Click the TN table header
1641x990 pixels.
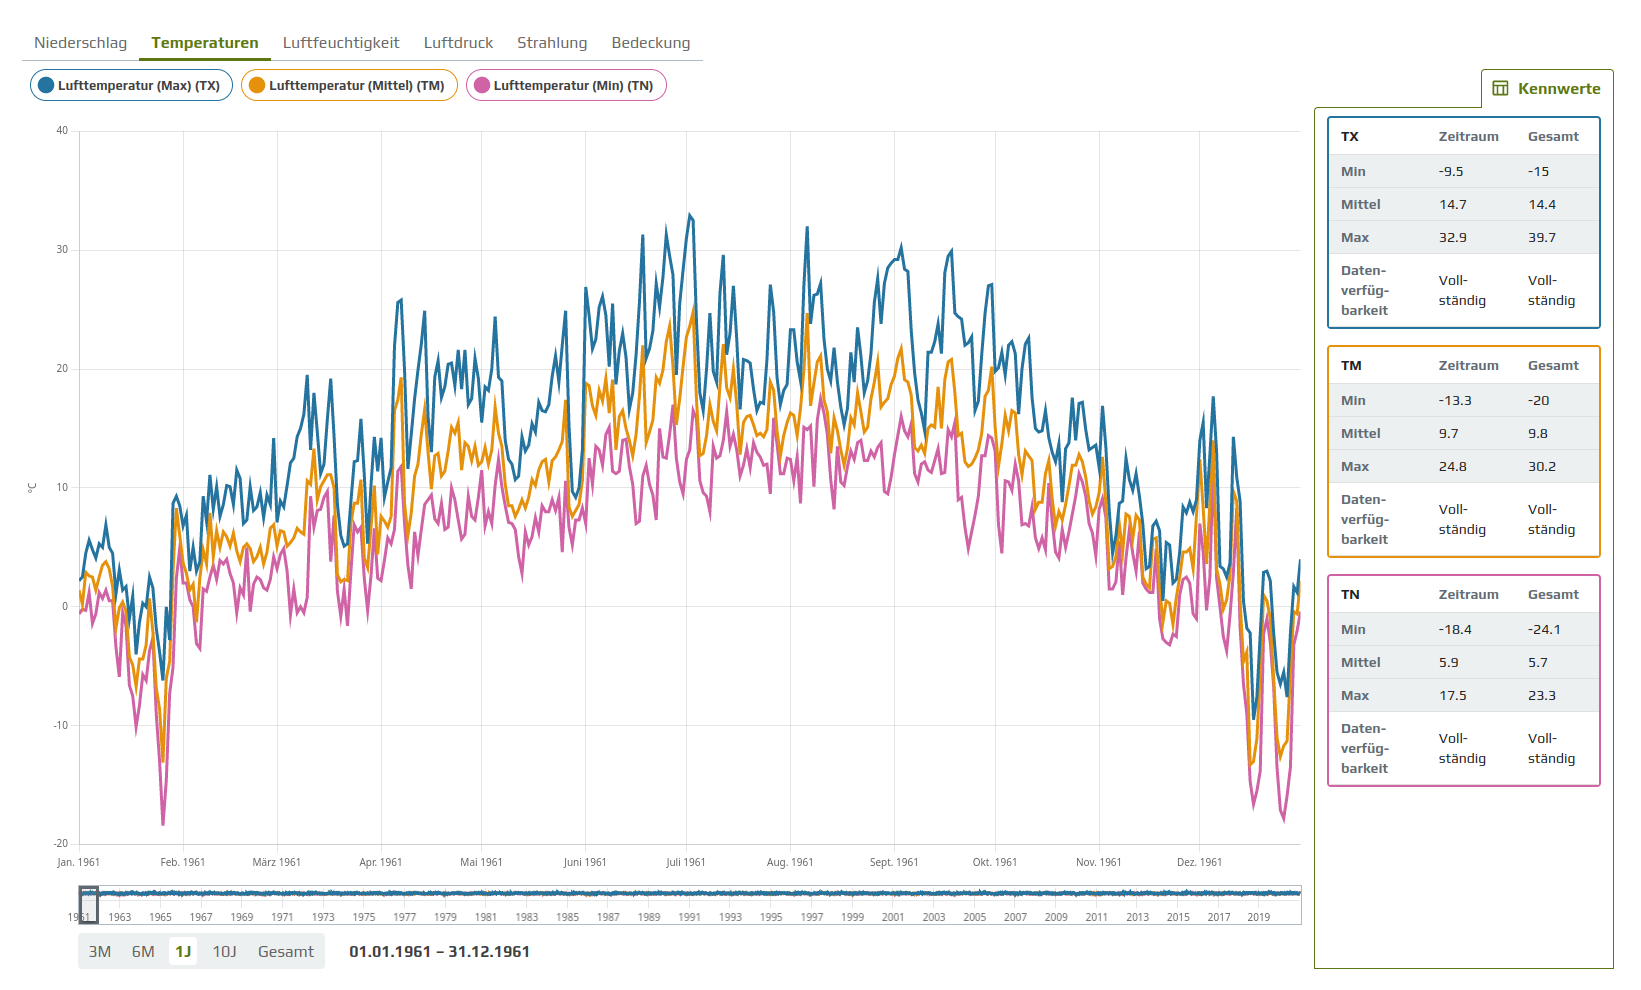[1350, 595]
